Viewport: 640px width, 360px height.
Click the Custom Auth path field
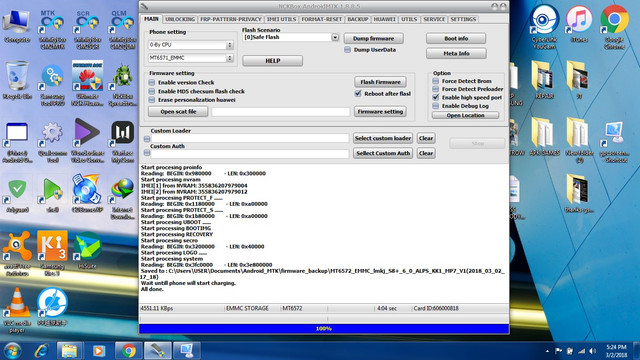pyautogui.click(x=250, y=153)
